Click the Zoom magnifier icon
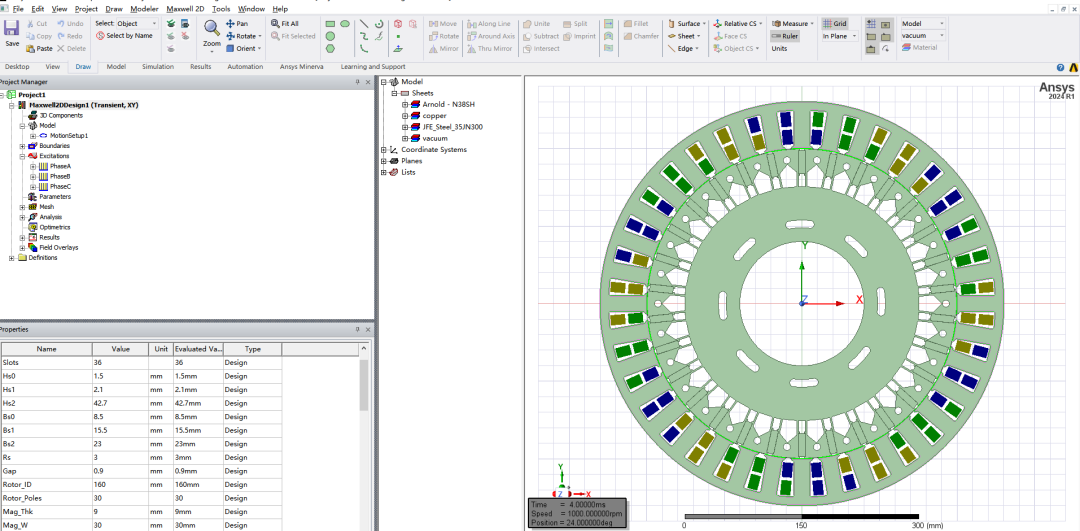 coord(212,28)
